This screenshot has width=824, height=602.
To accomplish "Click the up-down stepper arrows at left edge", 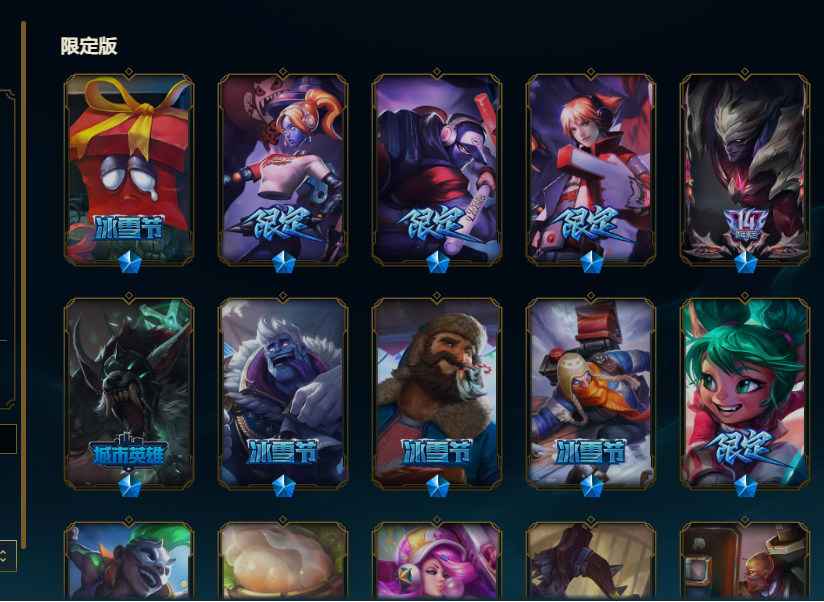I will [x=4, y=556].
